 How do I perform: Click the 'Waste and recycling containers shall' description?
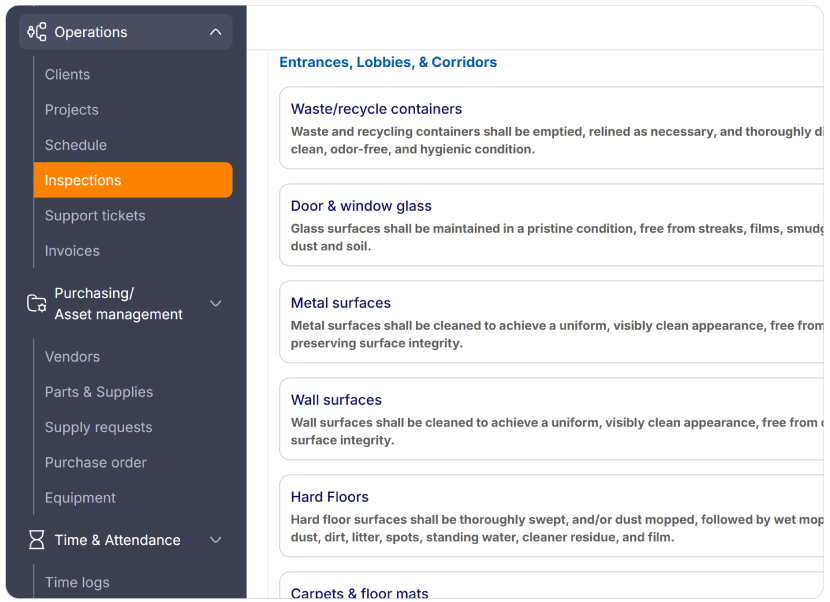[x=557, y=140]
